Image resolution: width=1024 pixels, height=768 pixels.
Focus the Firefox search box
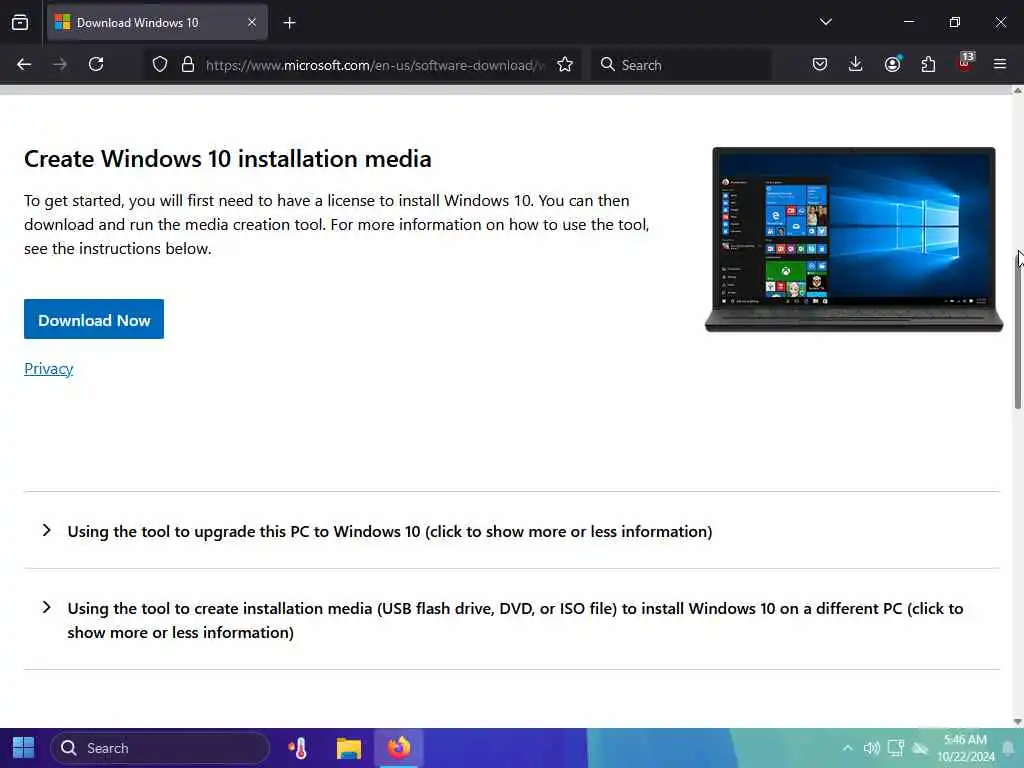[x=680, y=65]
